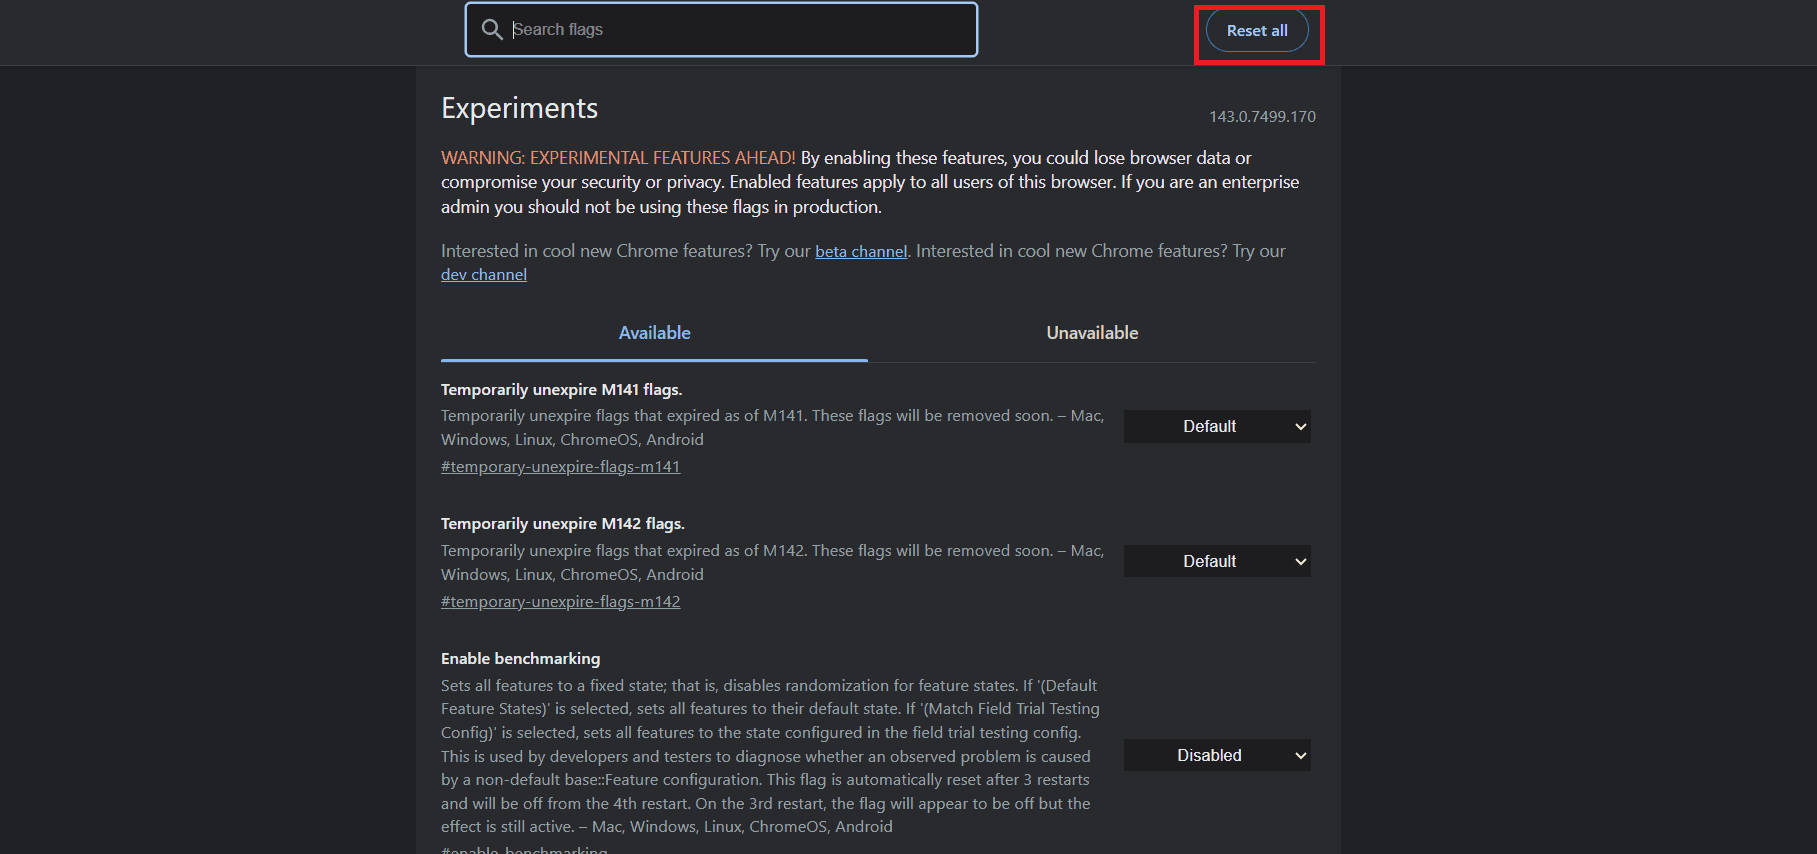Select the Temporarily unexpire M141 flags title

tap(561, 390)
